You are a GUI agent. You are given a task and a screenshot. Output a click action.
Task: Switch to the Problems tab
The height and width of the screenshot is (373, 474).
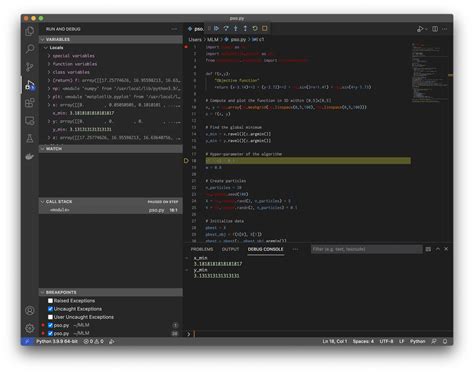pos(202,249)
